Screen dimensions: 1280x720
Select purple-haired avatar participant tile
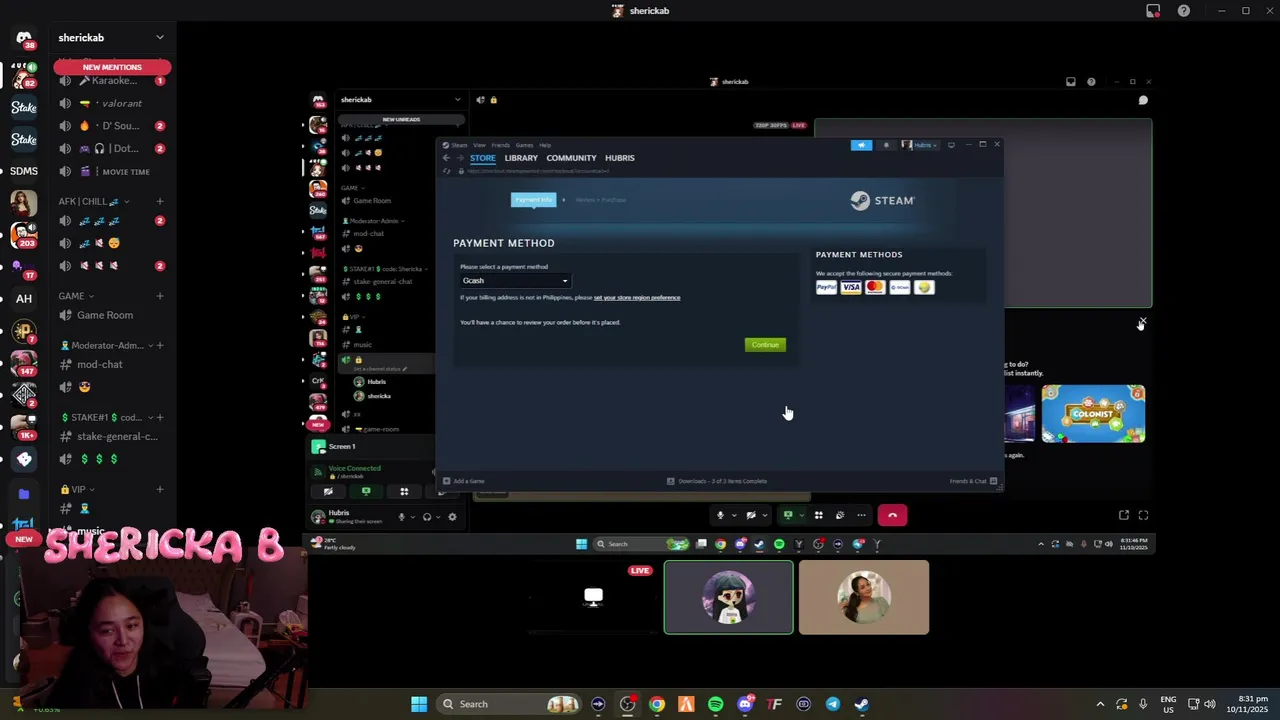(x=729, y=597)
